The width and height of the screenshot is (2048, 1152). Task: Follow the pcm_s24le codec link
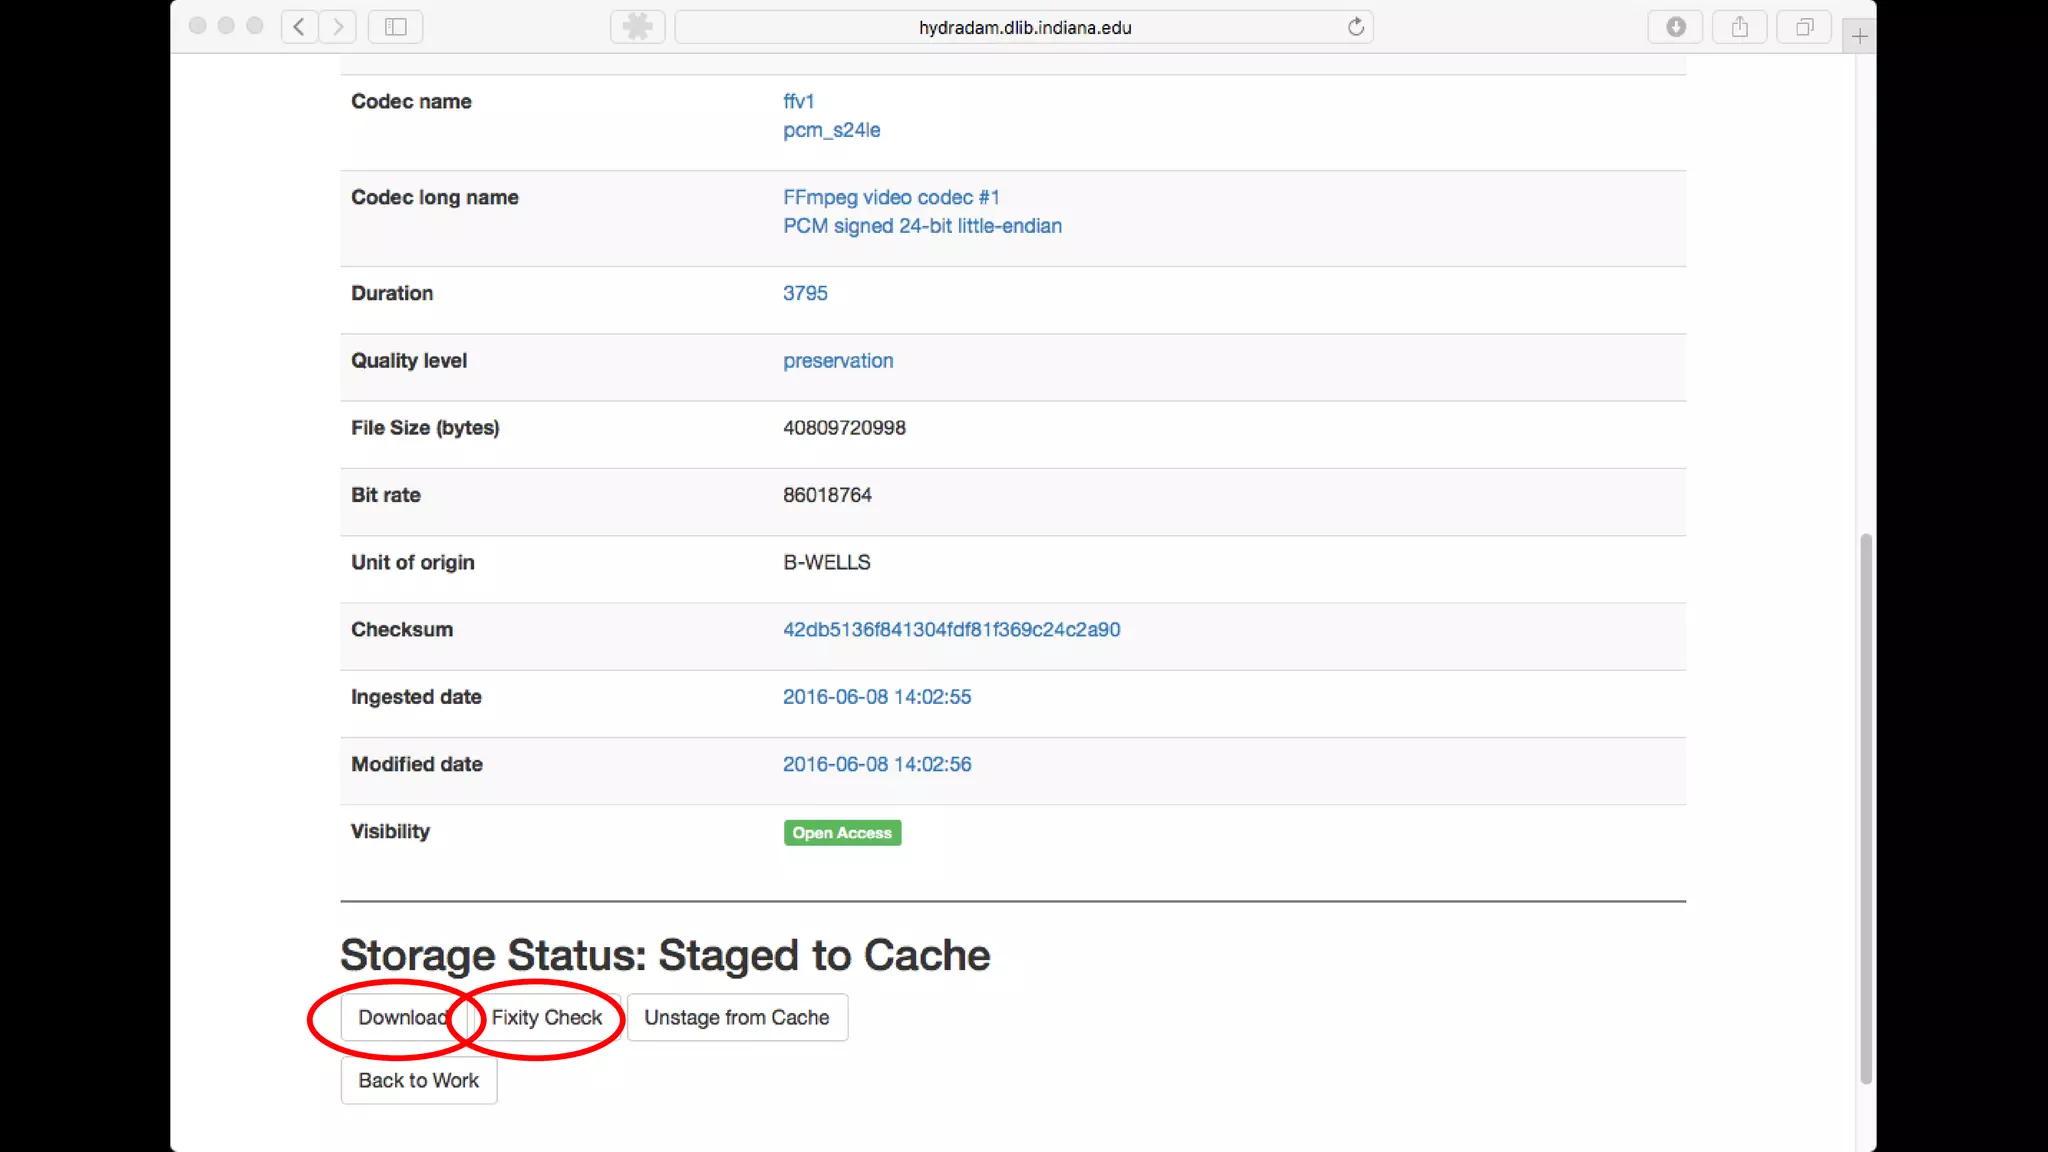pos(831,130)
